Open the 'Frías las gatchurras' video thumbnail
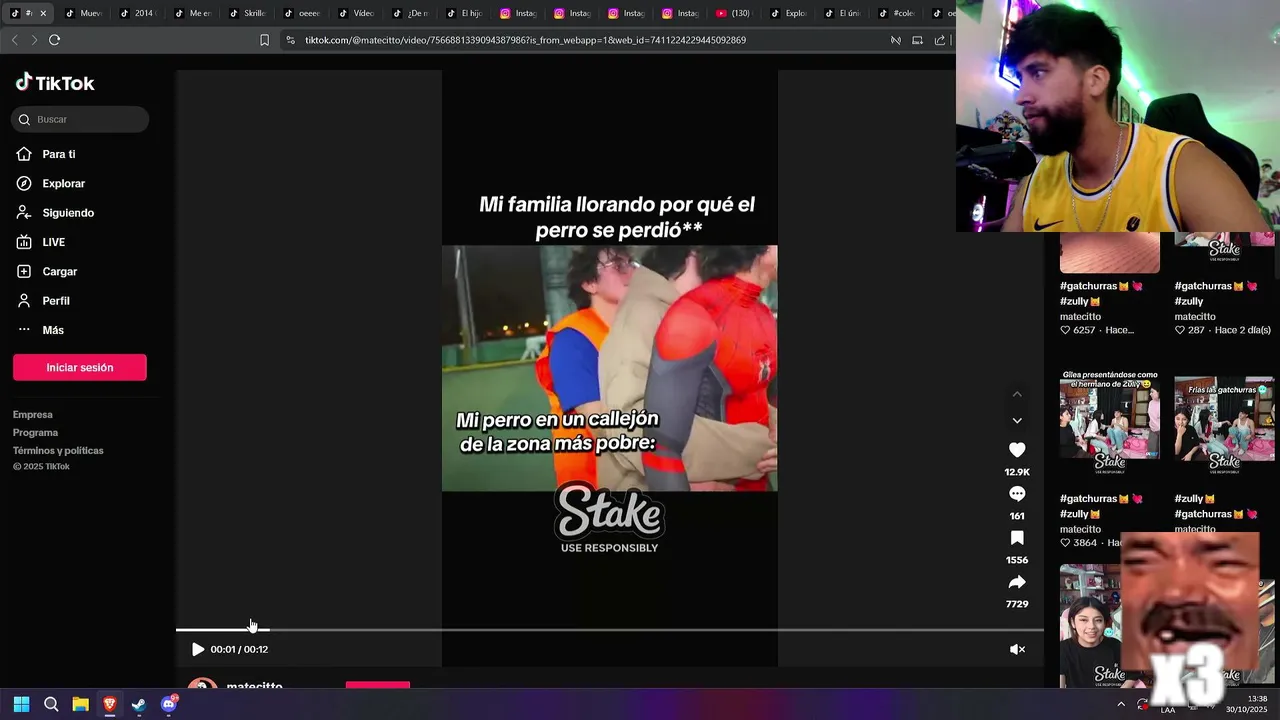This screenshot has height=720, width=1280. pyautogui.click(x=1224, y=421)
